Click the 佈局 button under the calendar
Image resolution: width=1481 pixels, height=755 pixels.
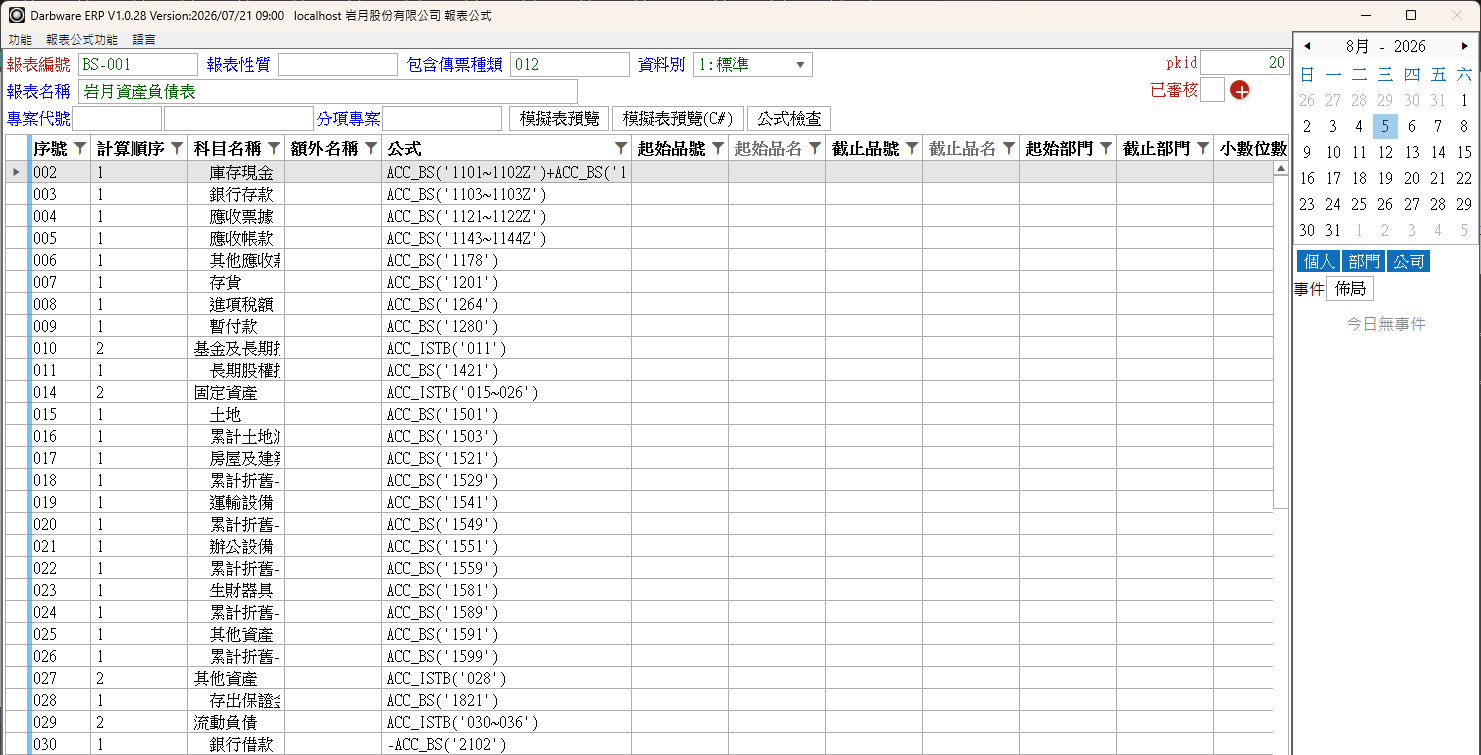pyautogui.click(x=1350, y=289)
